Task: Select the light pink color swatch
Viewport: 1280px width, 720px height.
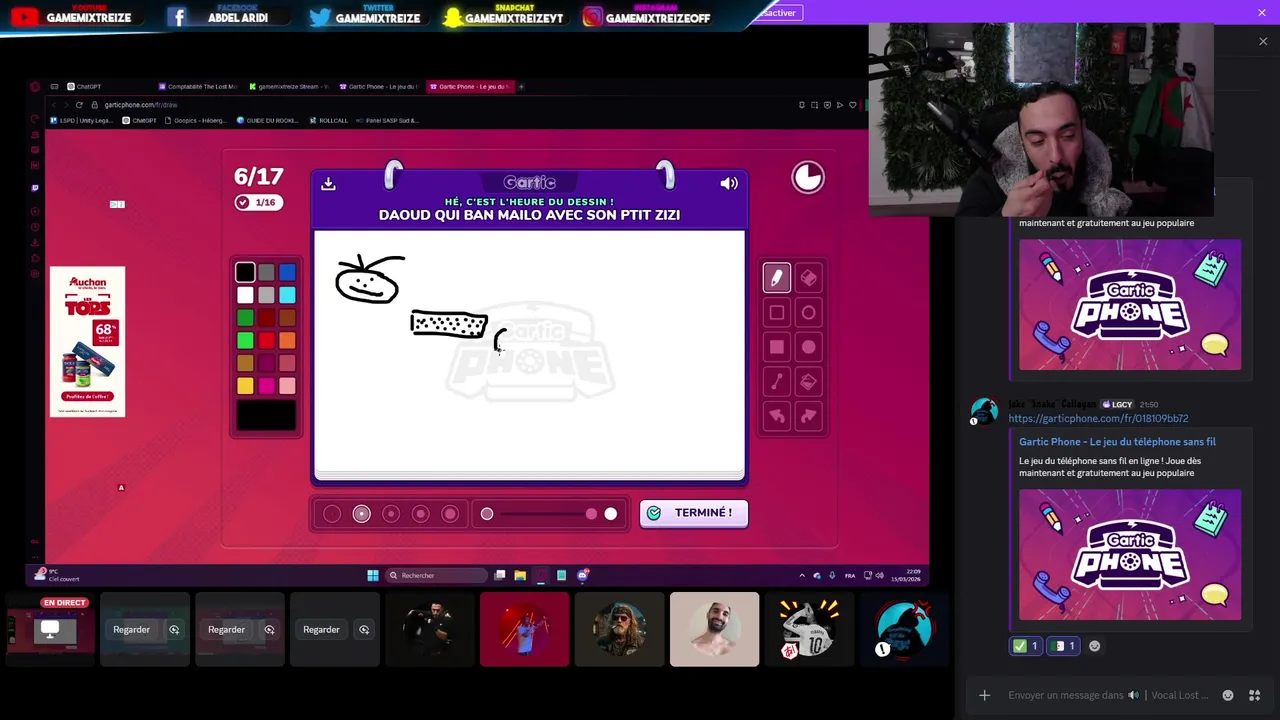Action: coord(288,386)
